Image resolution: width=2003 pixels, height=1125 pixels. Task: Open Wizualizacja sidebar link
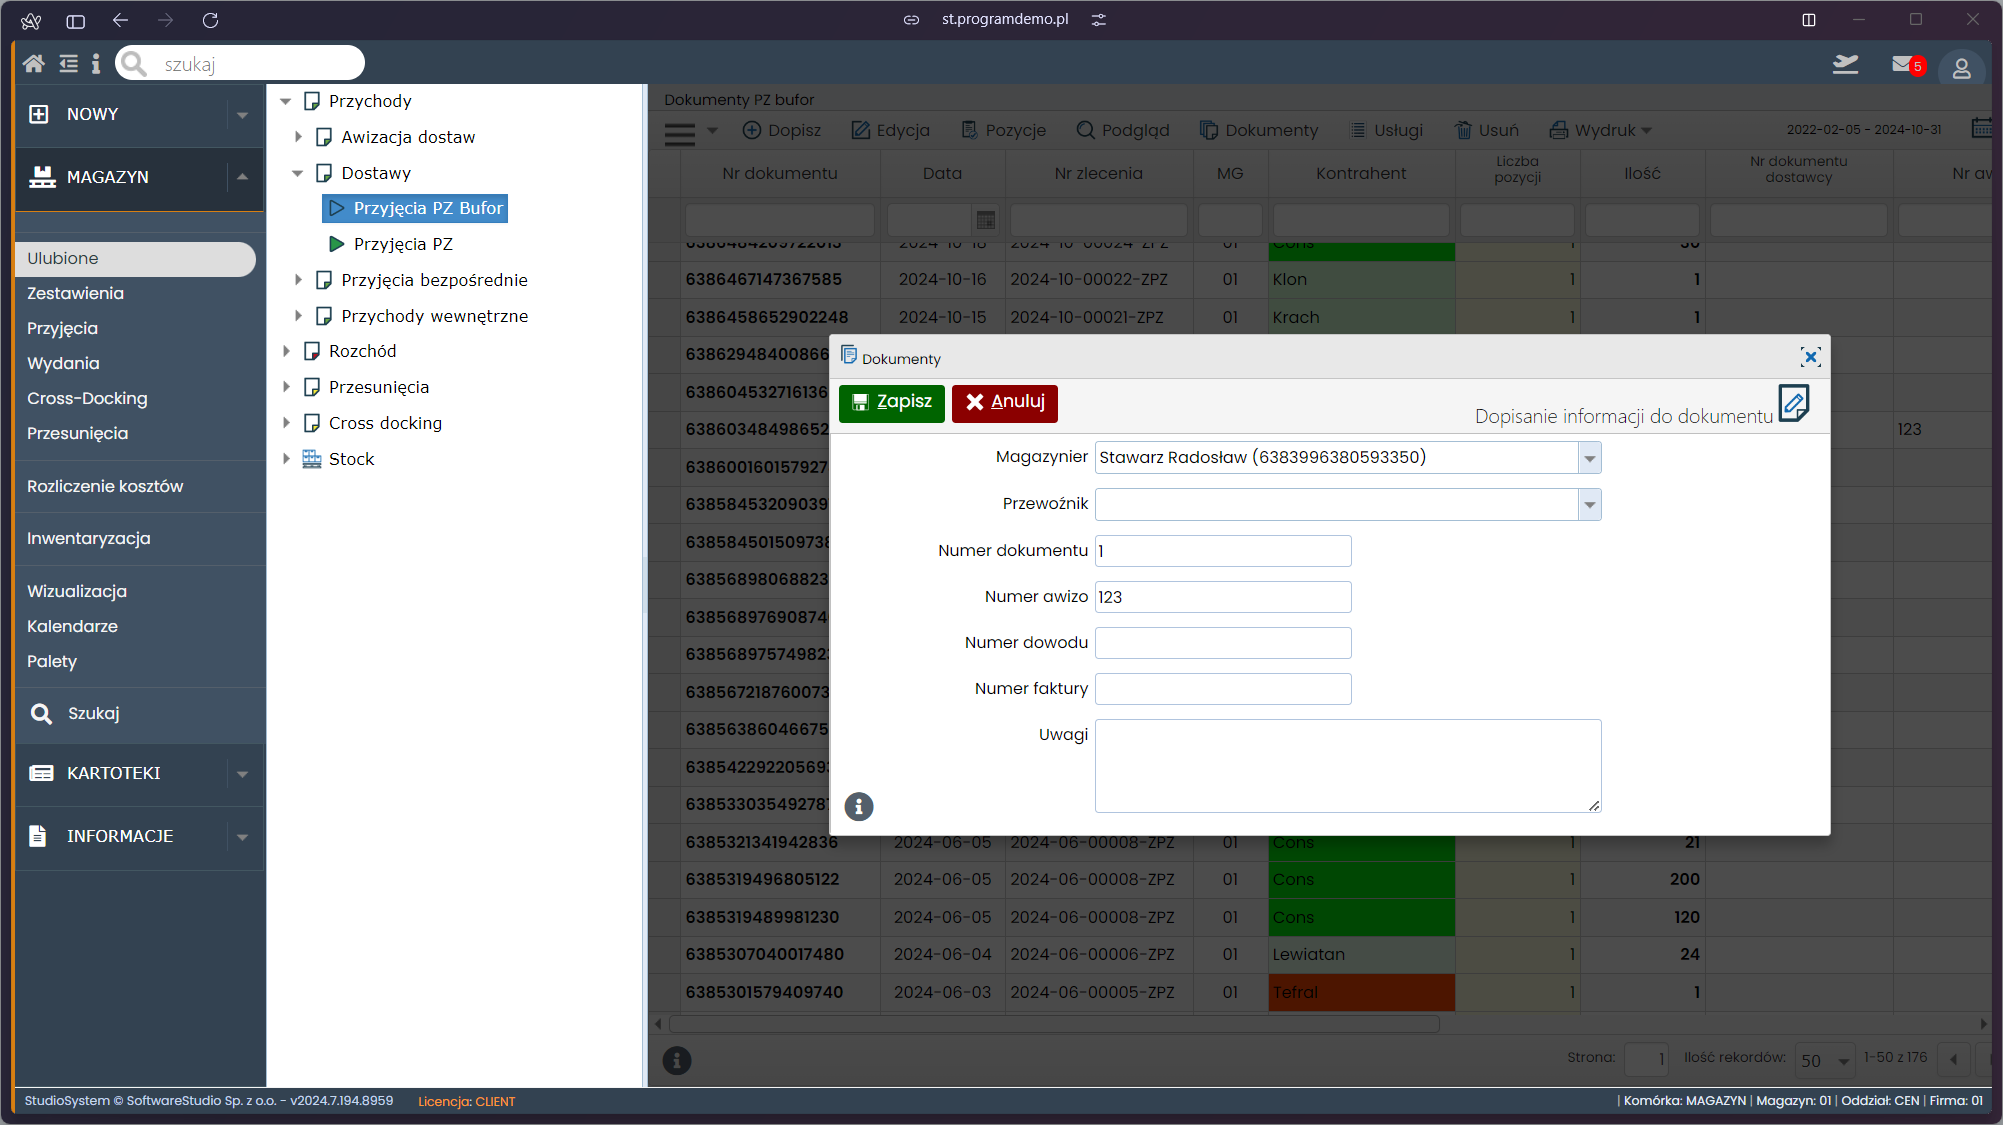coord(77,592)
